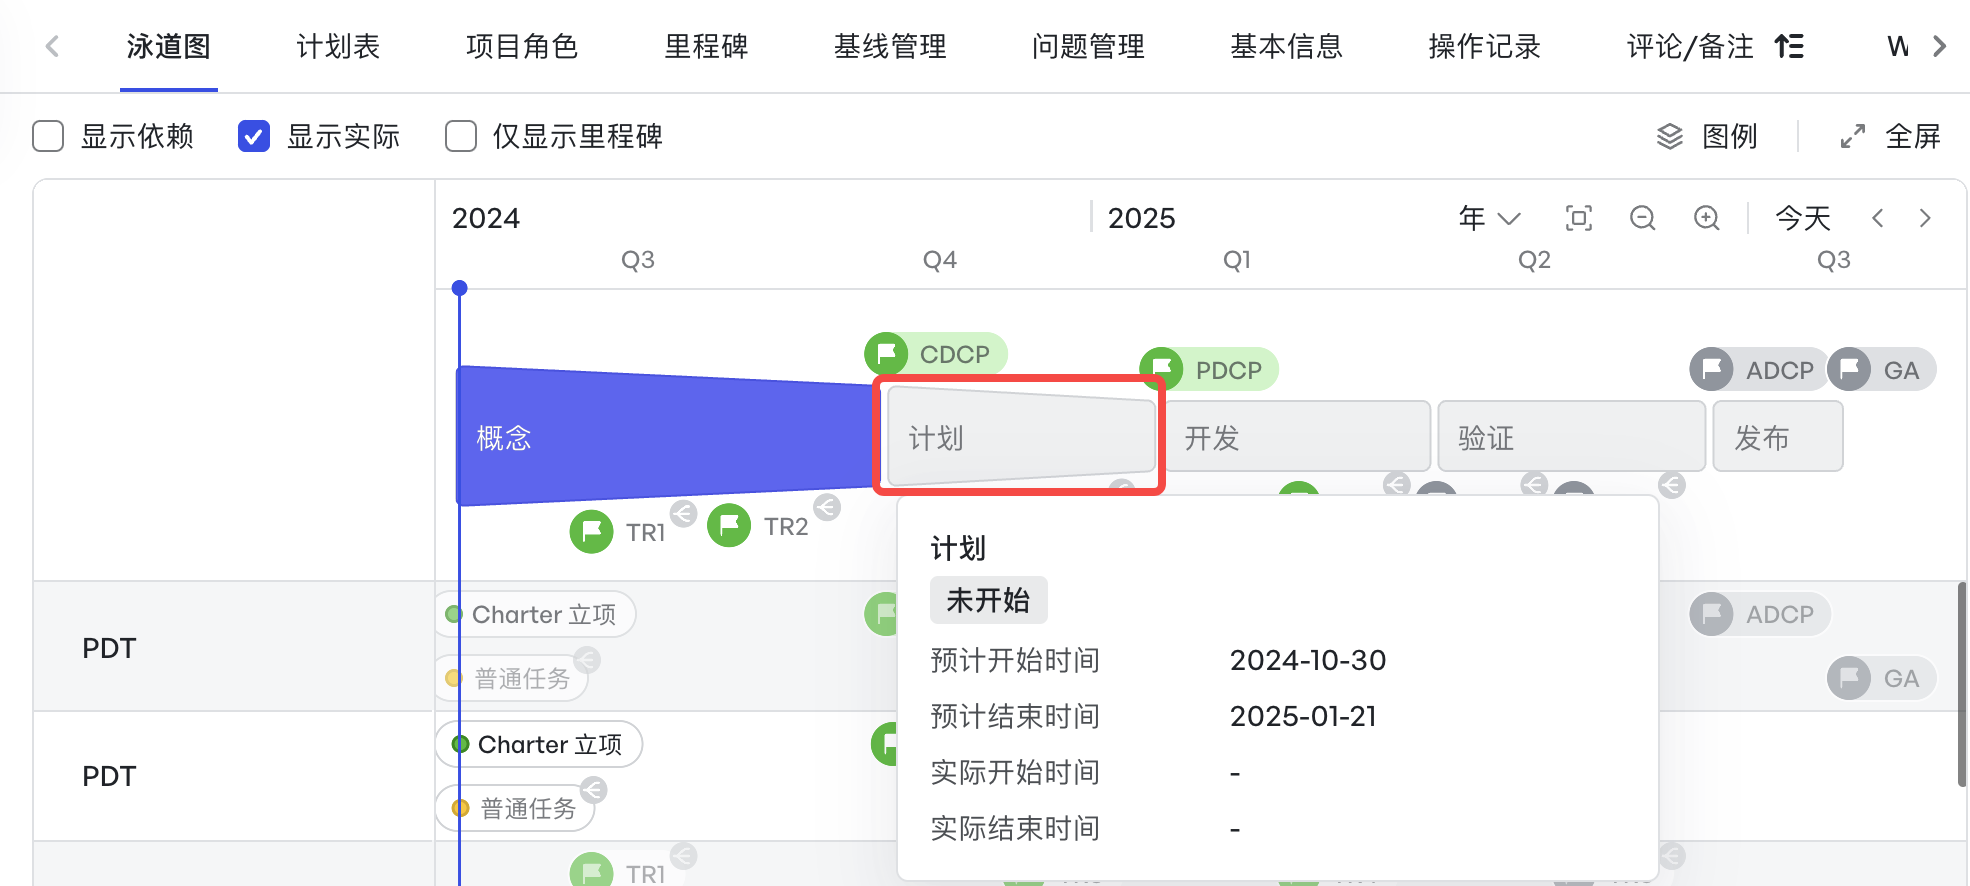Click the 2025 year header
Image resolution: width=1970 pixels, height=886 pixels.
(x=1142, y=218)
